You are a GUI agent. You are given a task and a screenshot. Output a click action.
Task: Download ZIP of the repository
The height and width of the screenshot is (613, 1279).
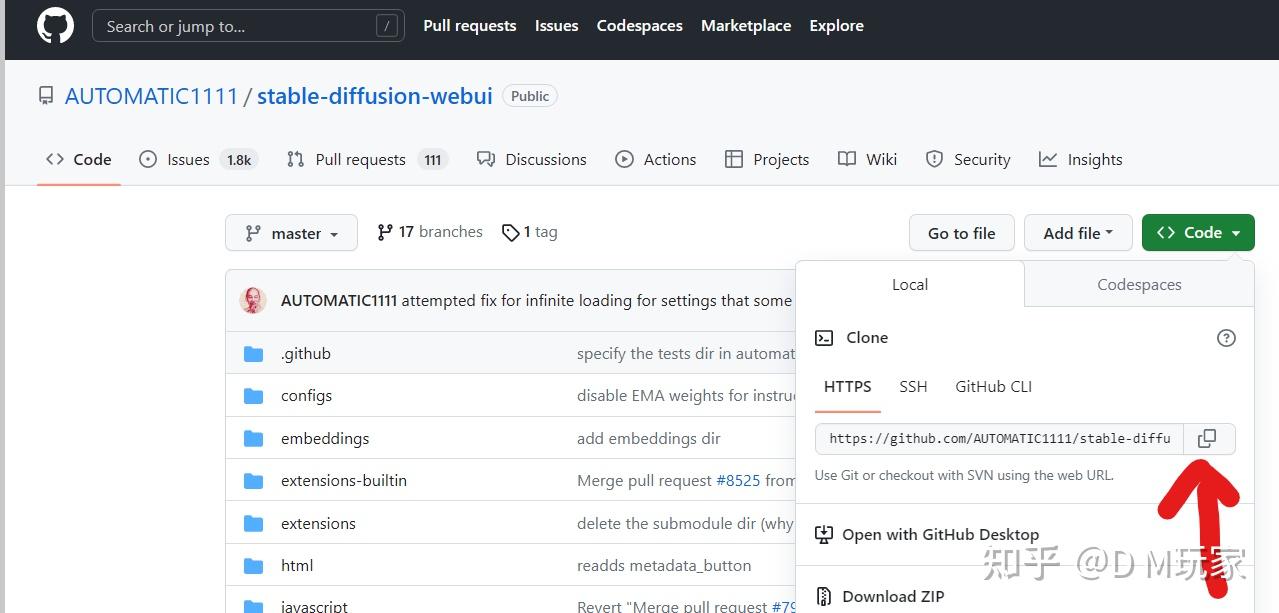pyautogui.click(x=892, y=596)
